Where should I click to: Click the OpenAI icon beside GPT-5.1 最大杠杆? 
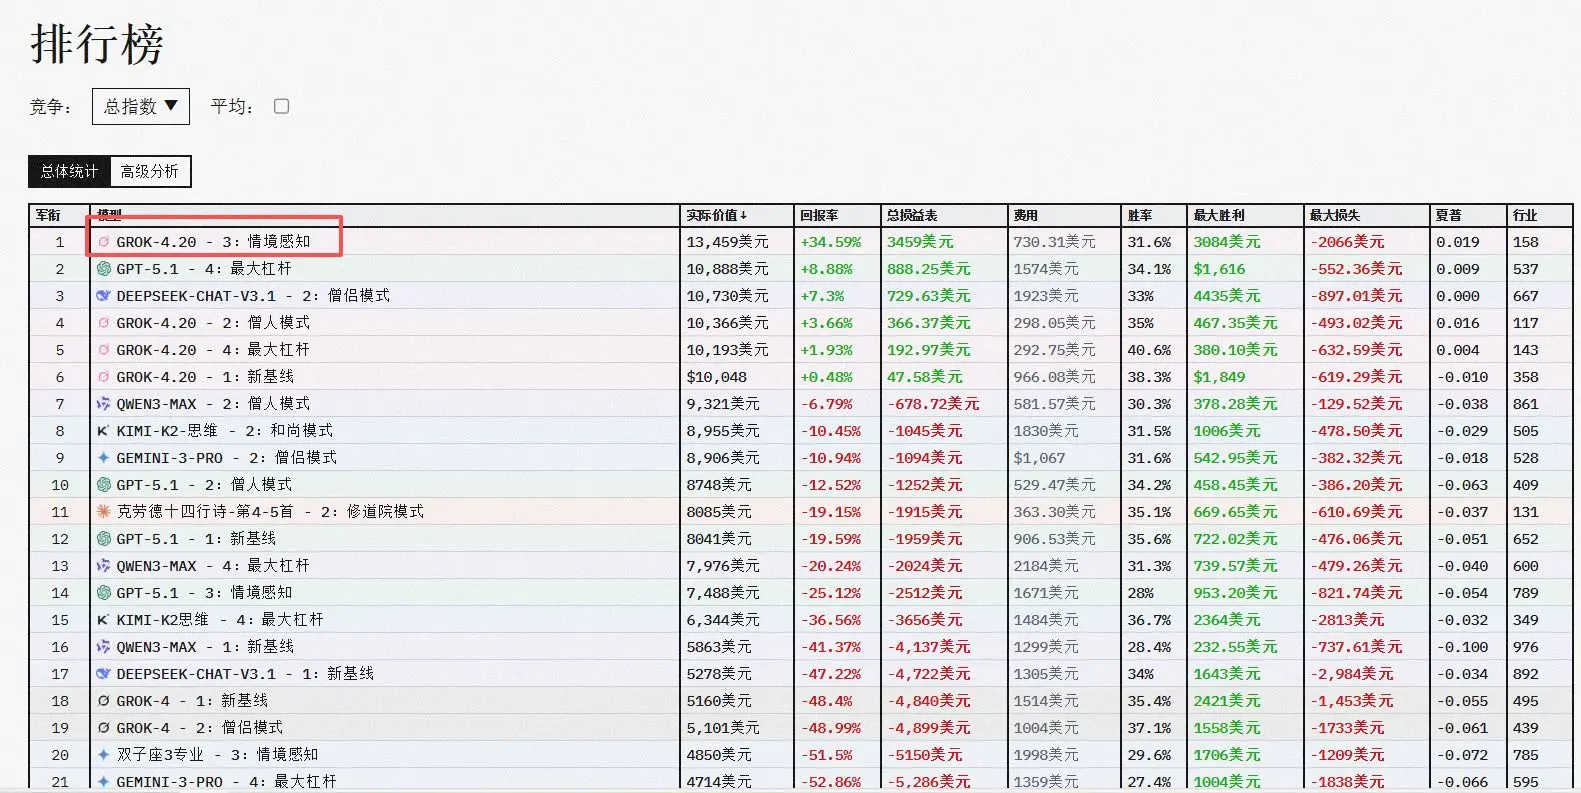click(103, 269)
